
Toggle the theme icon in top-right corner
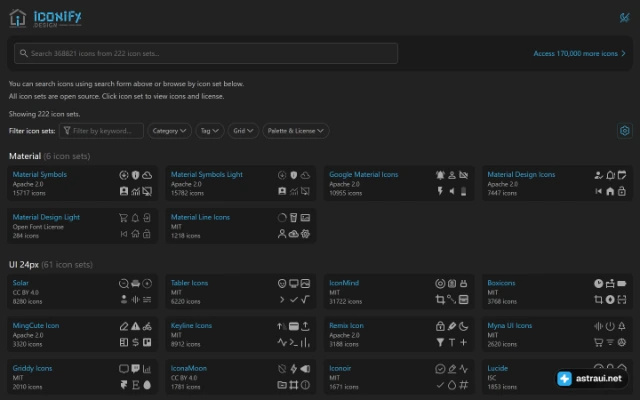(624, 18)
